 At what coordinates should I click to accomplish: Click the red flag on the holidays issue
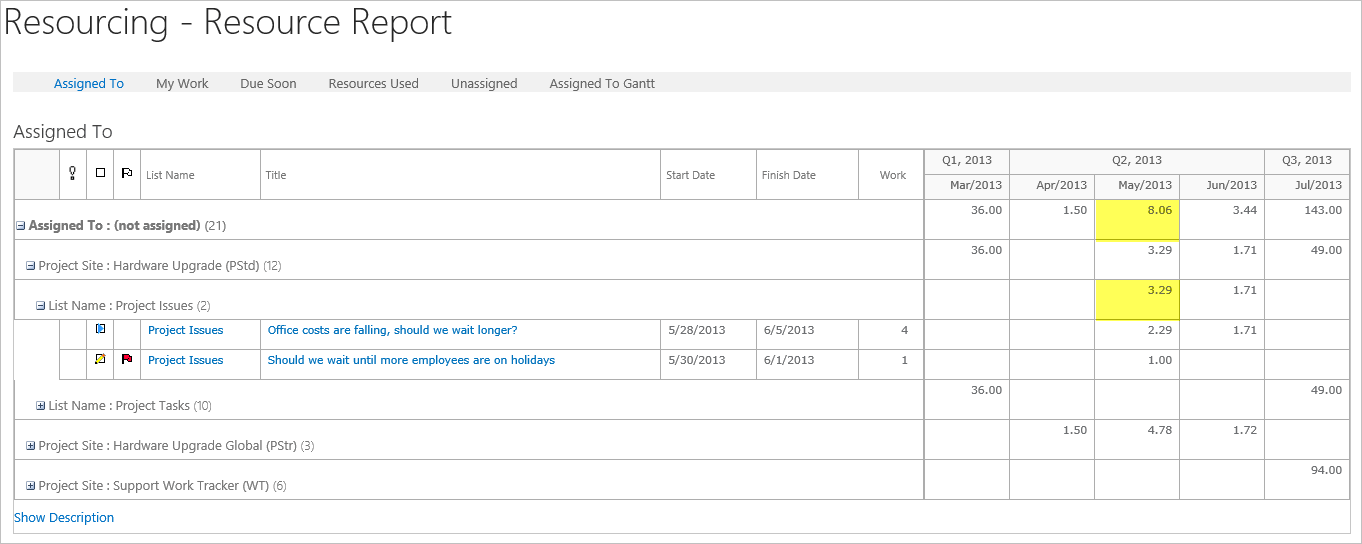(127, 359)
